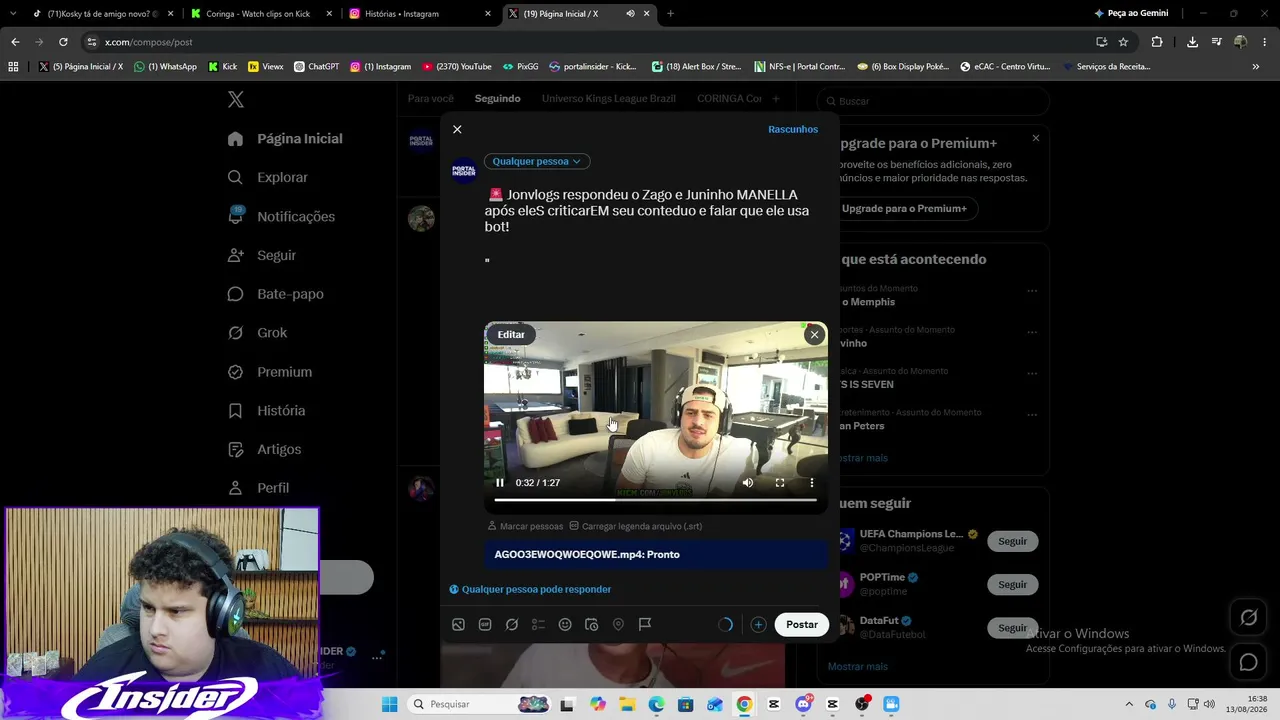Click the Grok floating button
Screen dimensions: 1280x720
pyautogui.click(x=1249, y=618)
